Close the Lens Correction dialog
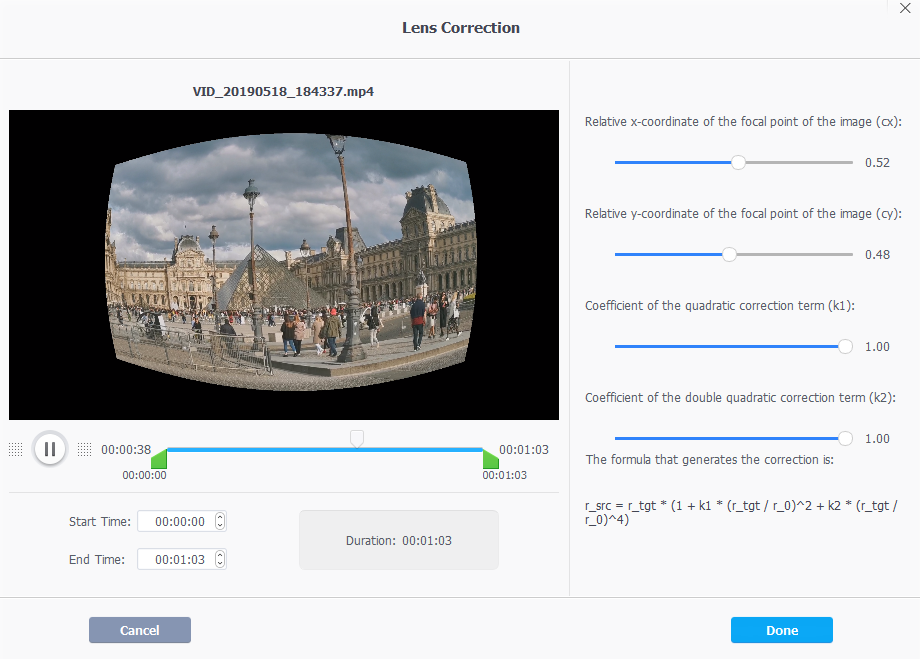Viewport: 920px width, 659px height. (x=905, y=8)
